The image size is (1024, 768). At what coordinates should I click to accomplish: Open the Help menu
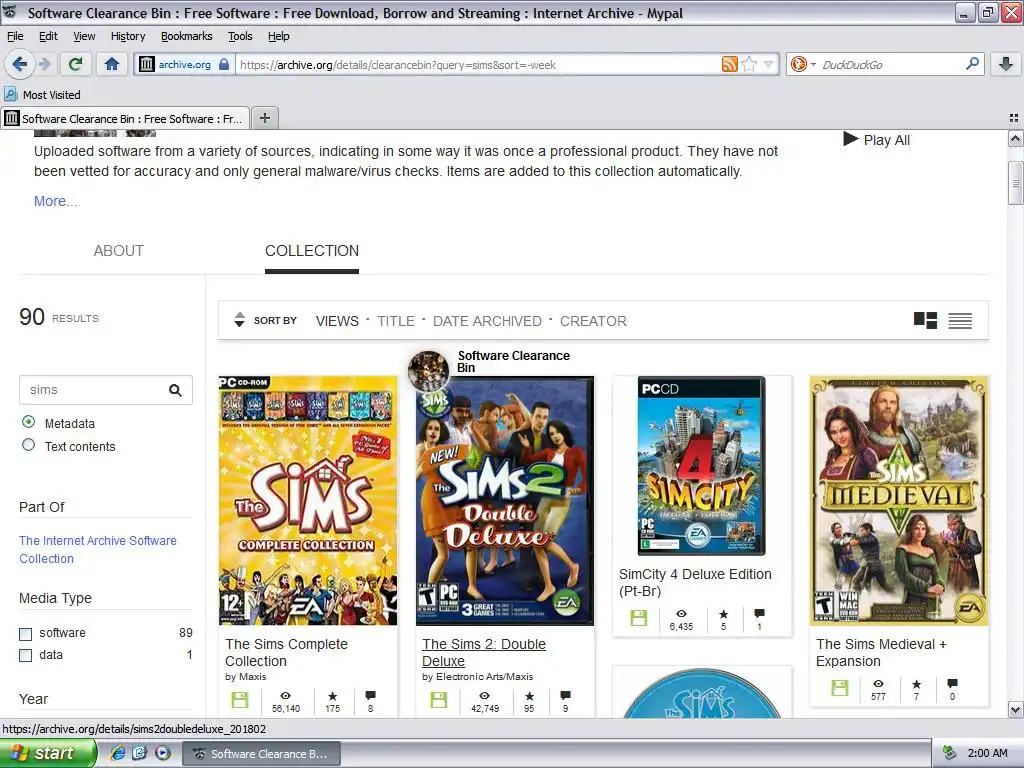[279, 36]
